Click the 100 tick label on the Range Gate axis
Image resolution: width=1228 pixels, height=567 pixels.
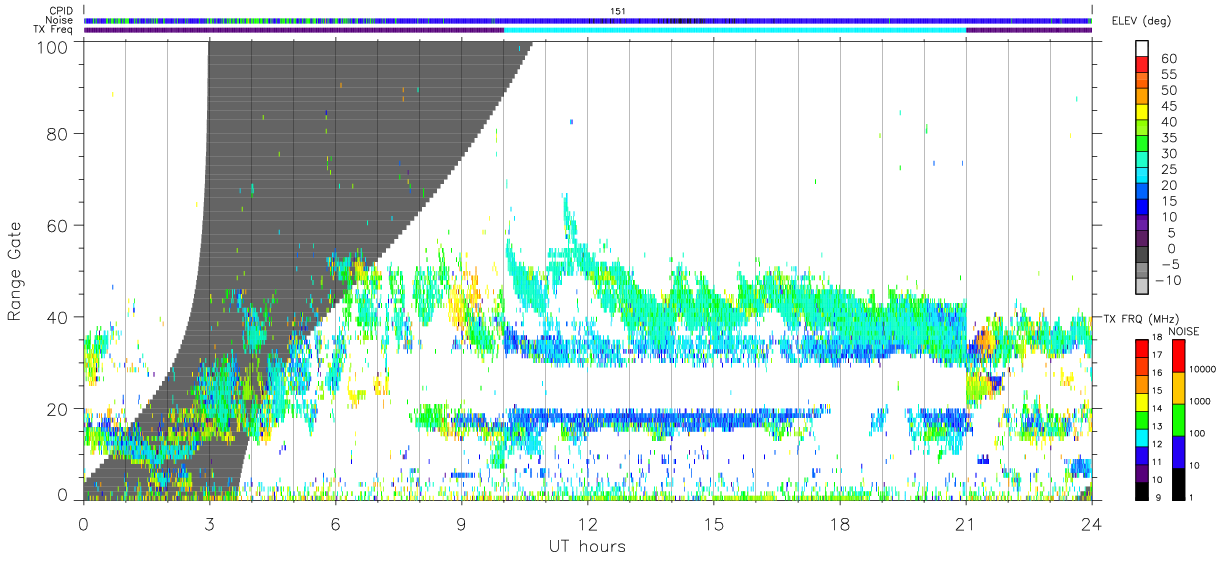click(x=53, y=46)
